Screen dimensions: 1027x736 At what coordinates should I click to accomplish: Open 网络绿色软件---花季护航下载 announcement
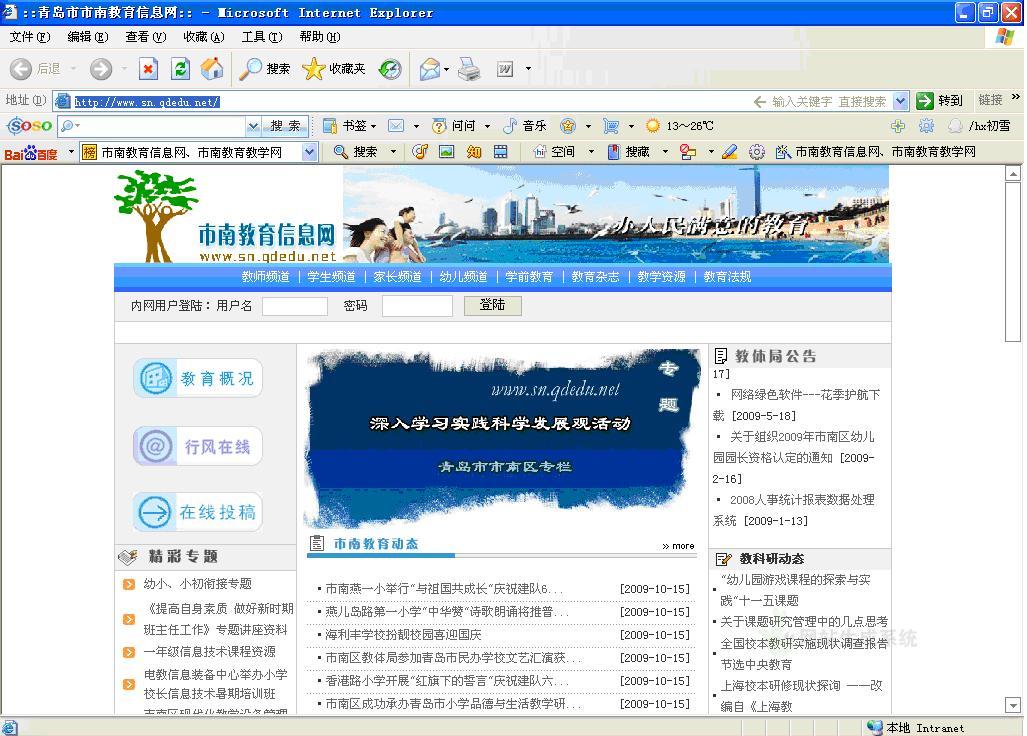(797, 405)
